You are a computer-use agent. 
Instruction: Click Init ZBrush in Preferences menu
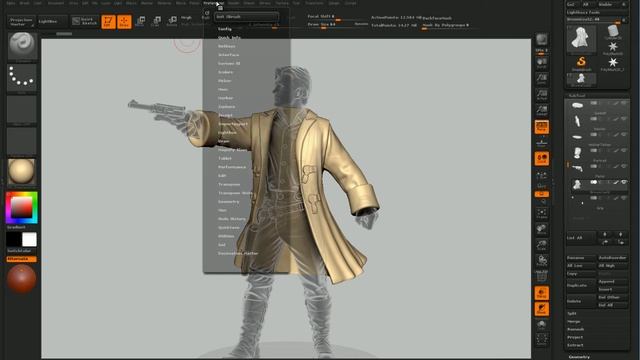247,17
